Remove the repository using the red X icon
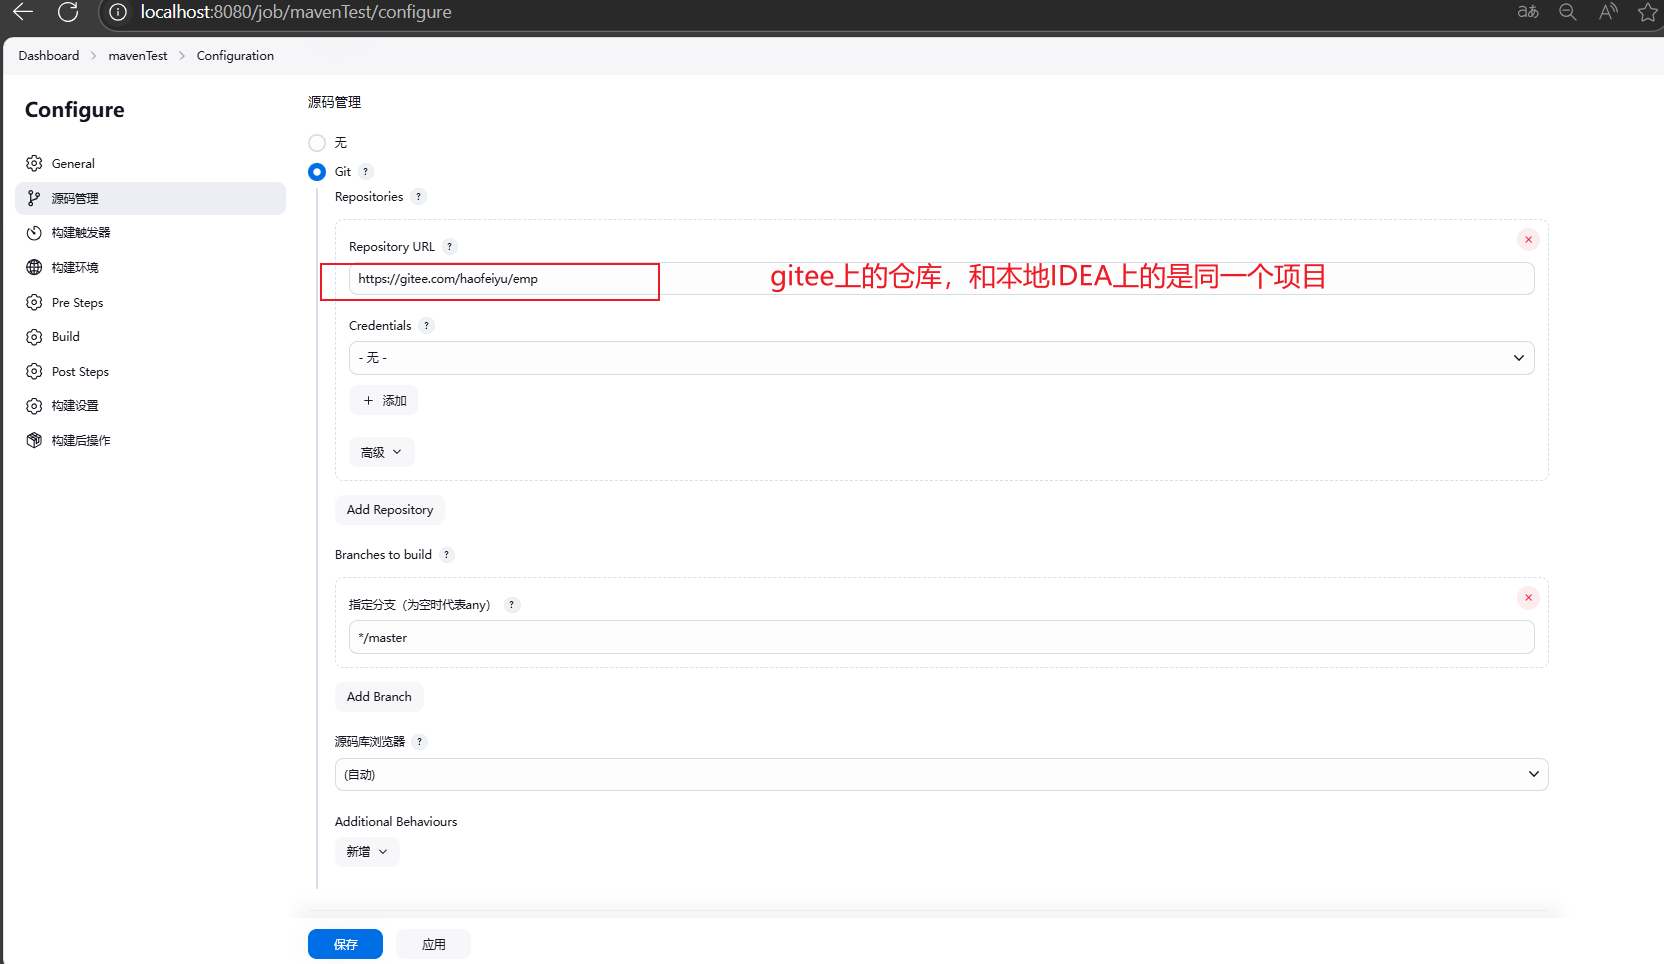Viewport: 1664px width, 964px height. 1528,239
